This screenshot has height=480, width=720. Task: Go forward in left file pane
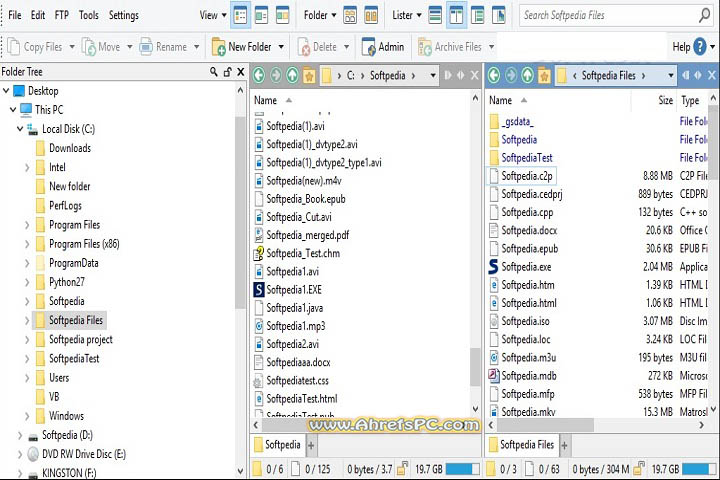click(x=276, y=75)
